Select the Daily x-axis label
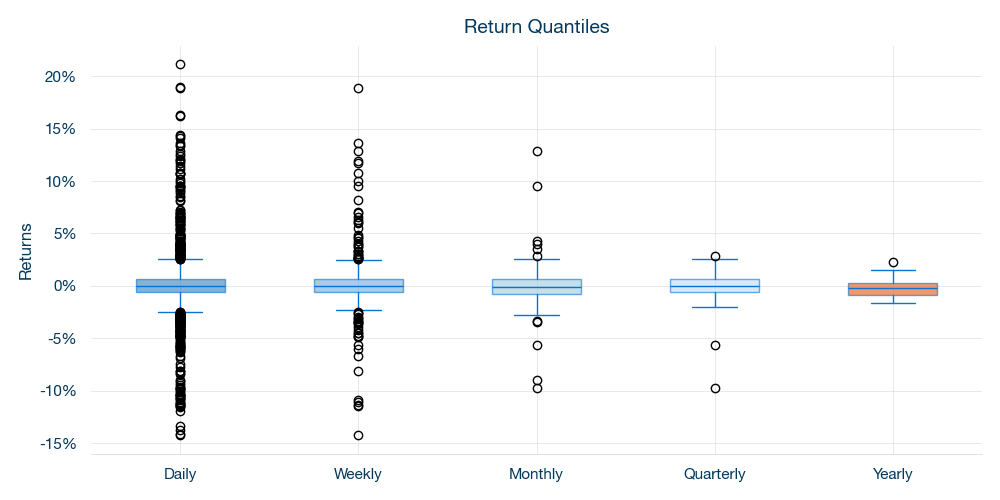 pyautogui.click(x=180, y=474)
